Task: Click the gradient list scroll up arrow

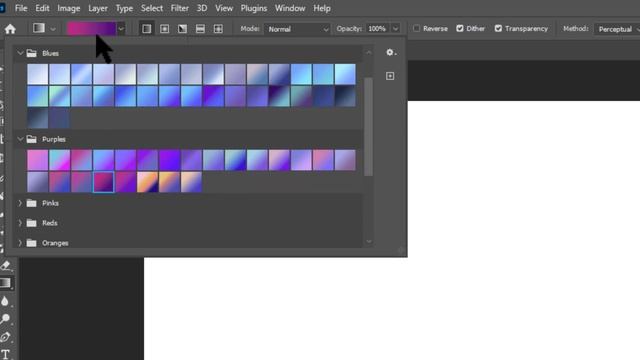Action: 369,53
